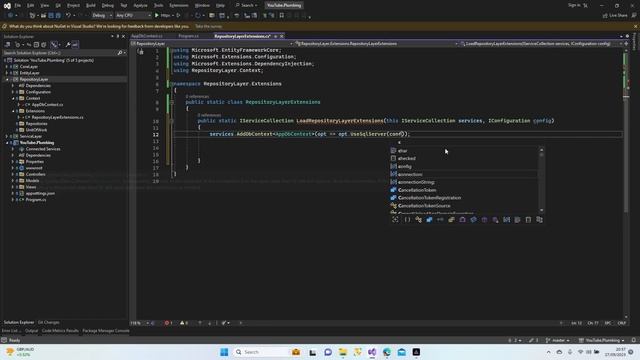This screenshot has height=360, width=640.
Task: Expand the ServiceLayer project node
Action: (7, 136)
